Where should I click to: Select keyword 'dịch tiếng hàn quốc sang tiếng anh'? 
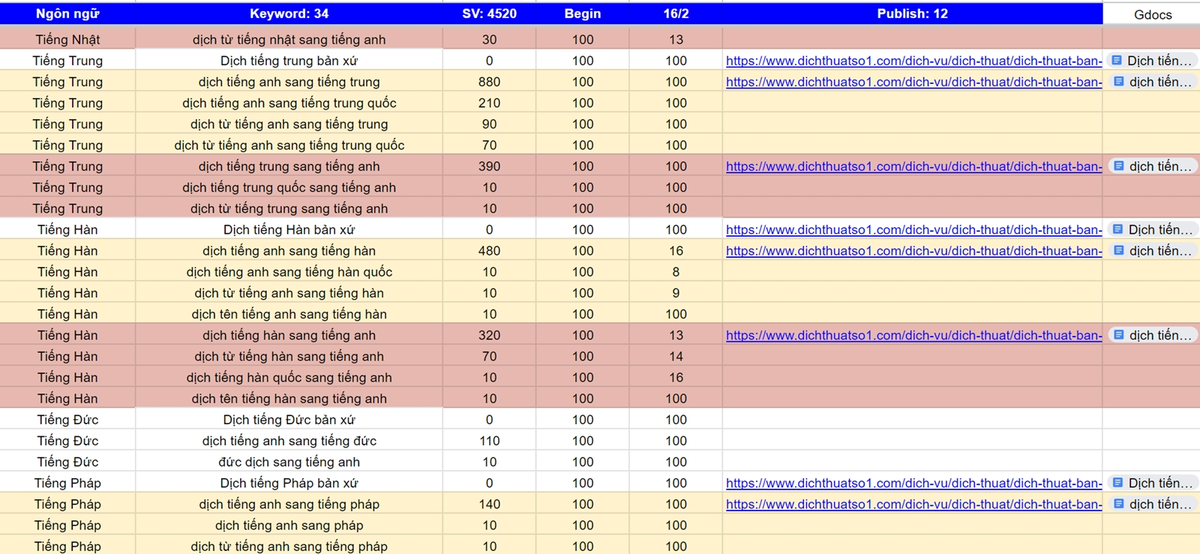tap(289, 377)
